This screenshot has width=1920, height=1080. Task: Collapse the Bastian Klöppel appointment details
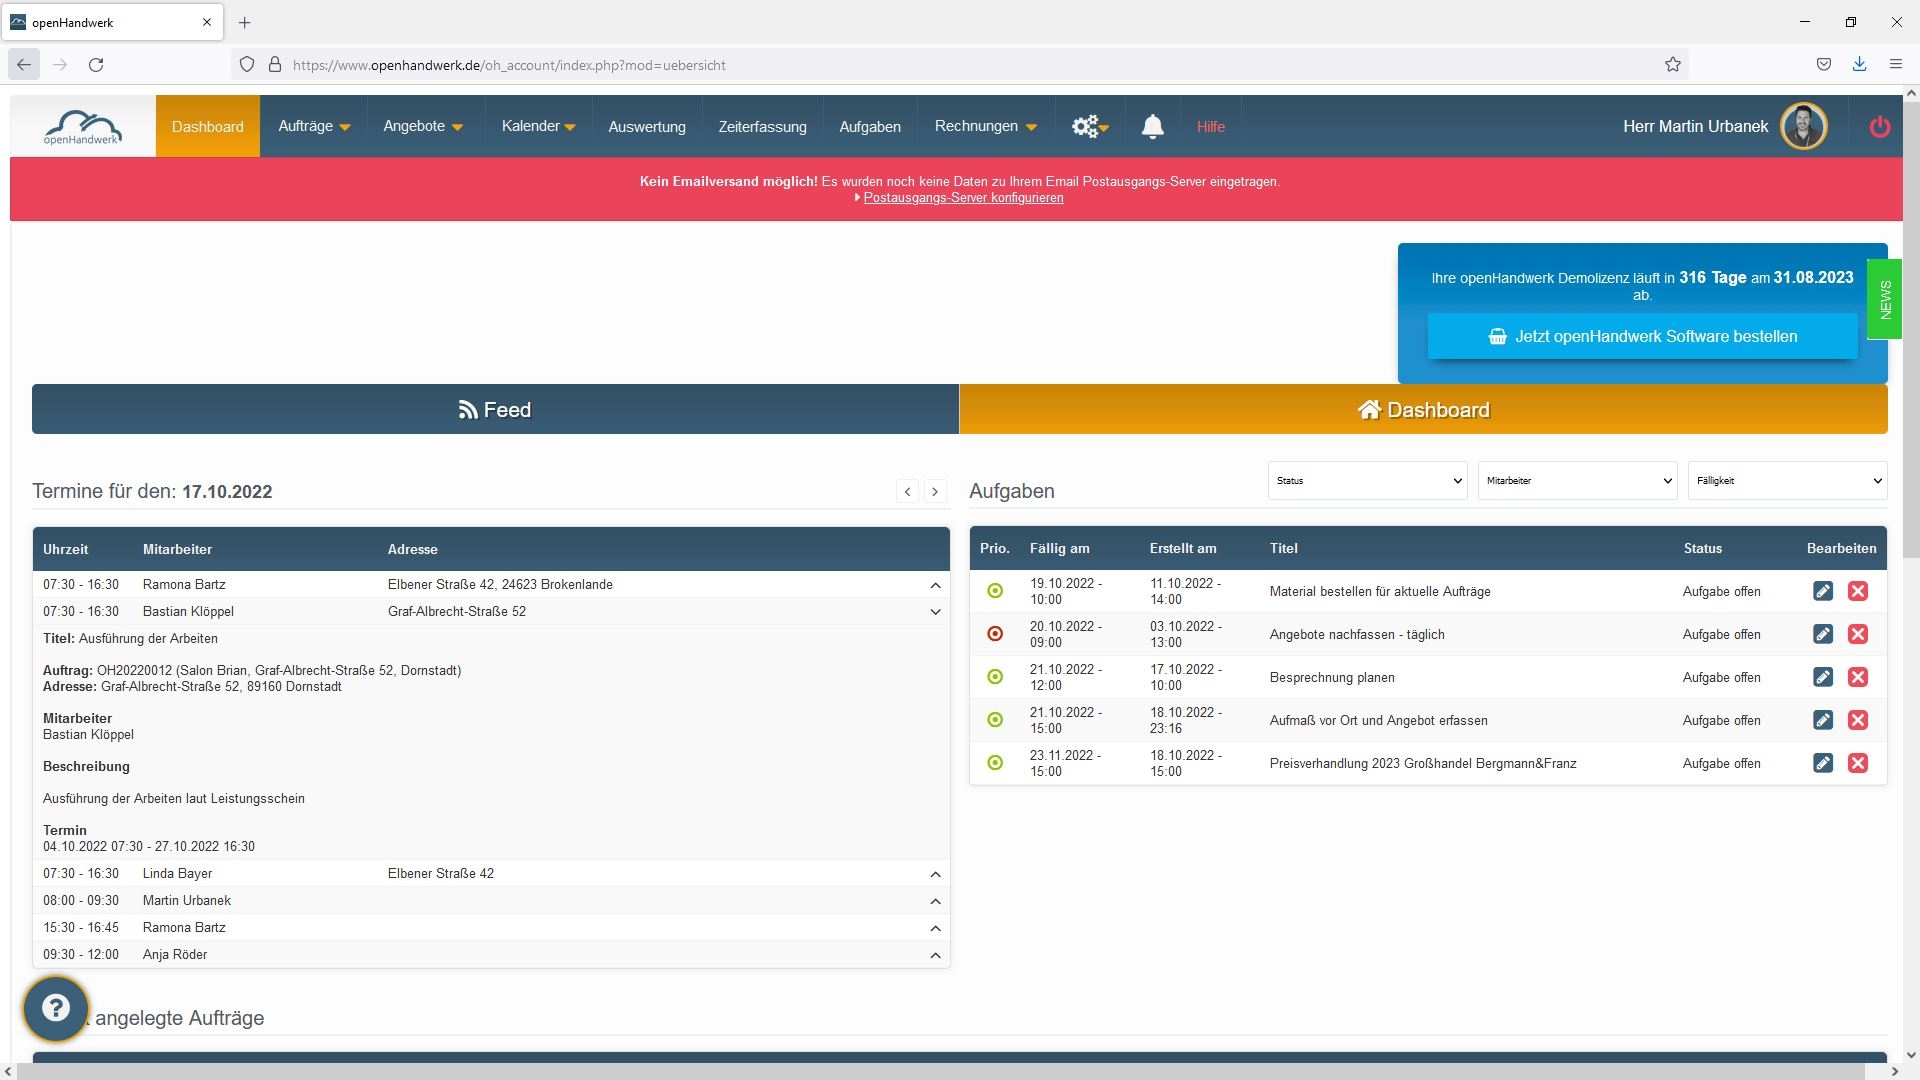pos(935,612)
